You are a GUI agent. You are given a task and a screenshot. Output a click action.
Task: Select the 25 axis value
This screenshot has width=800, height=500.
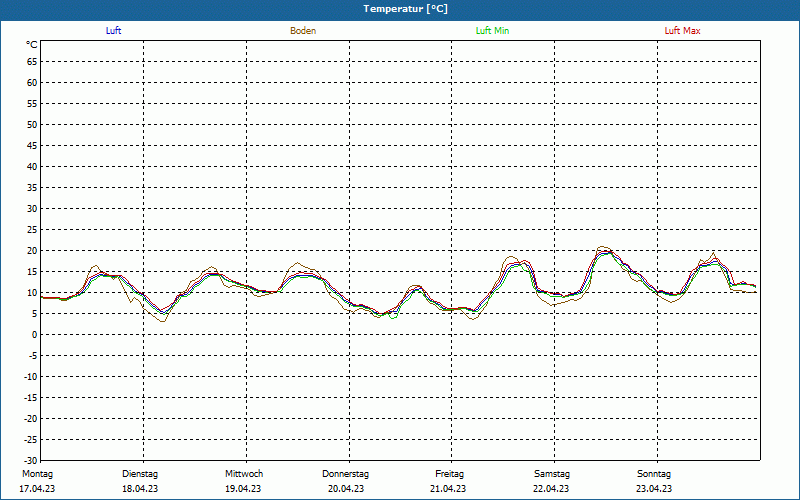coord(32,230)
